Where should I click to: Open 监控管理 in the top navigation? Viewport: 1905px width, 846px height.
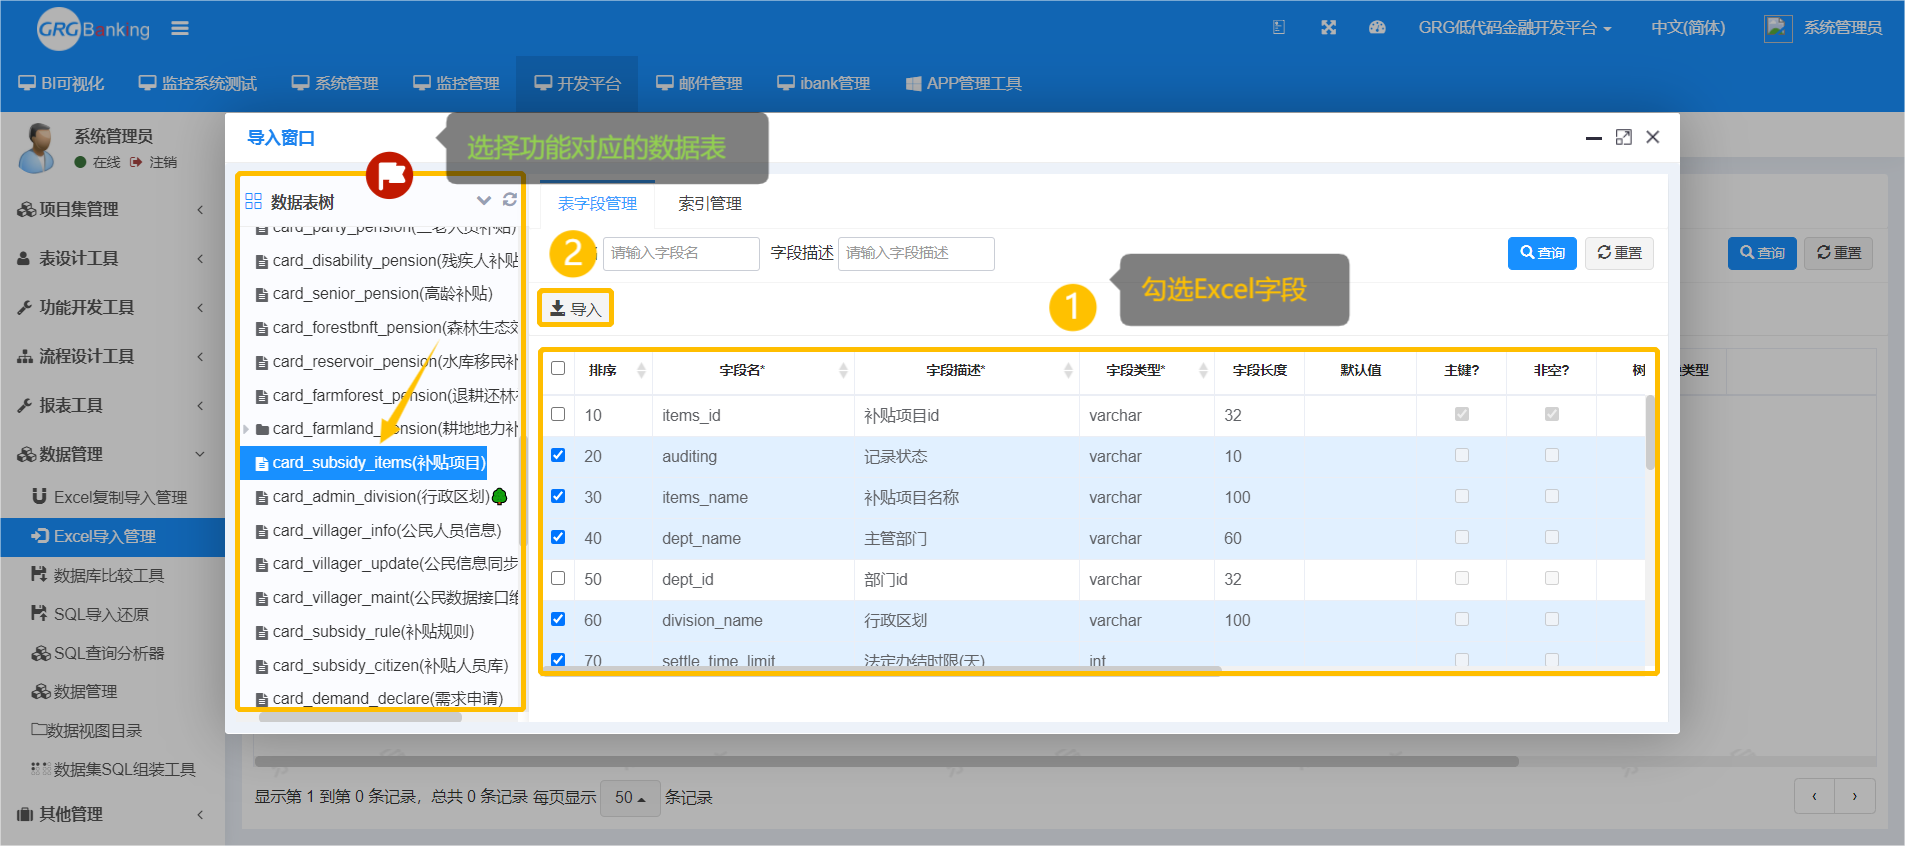click(456, 83)
